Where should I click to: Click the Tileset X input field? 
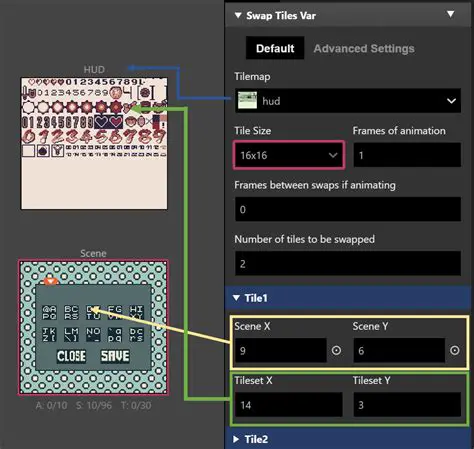tap(289, 405)
